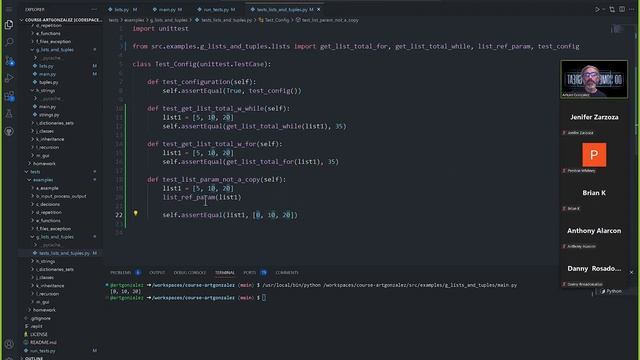
Task: Open Explorer views and more actions ellipsis
Action: pyautogui.click(x=94, y=9)
